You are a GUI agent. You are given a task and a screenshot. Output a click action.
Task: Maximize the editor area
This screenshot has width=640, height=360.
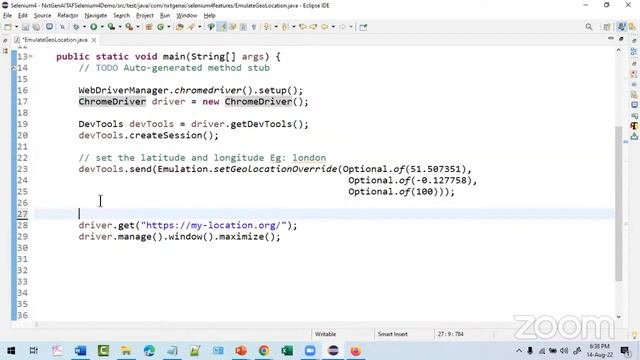click(621, 39)
